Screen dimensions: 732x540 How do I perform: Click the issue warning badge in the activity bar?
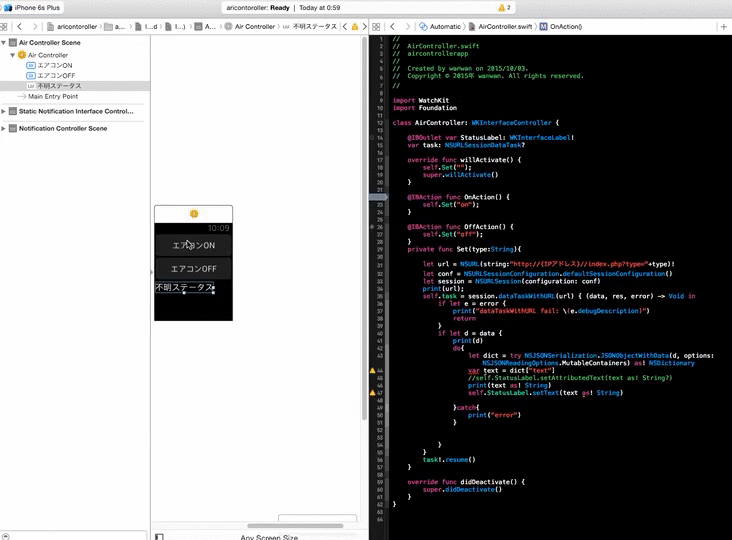(504, 7)
